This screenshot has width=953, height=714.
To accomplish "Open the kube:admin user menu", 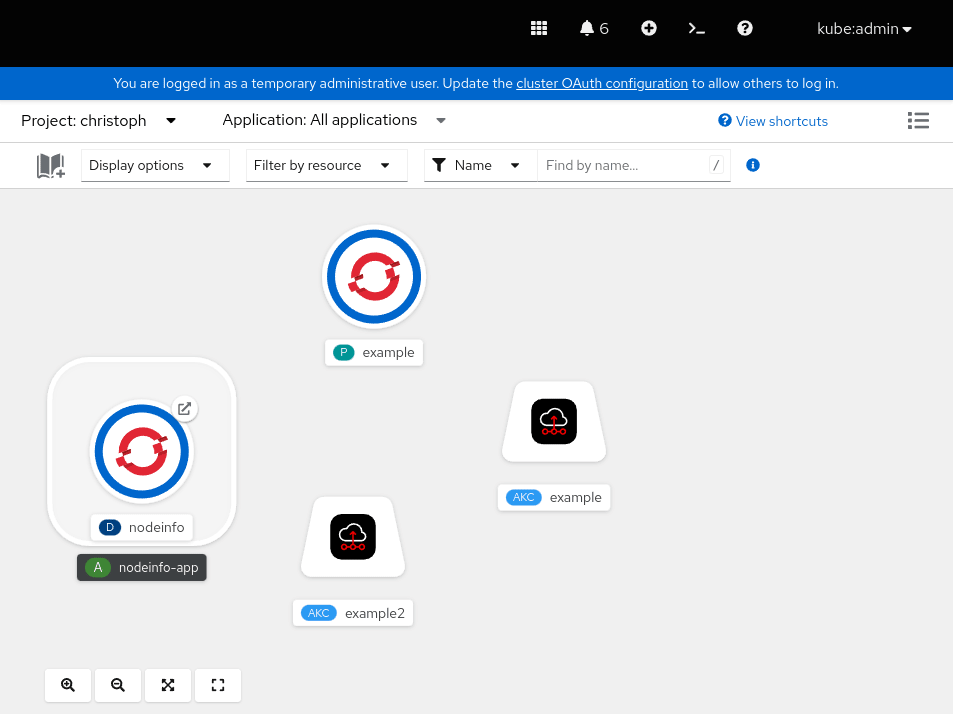I will 864,29.
